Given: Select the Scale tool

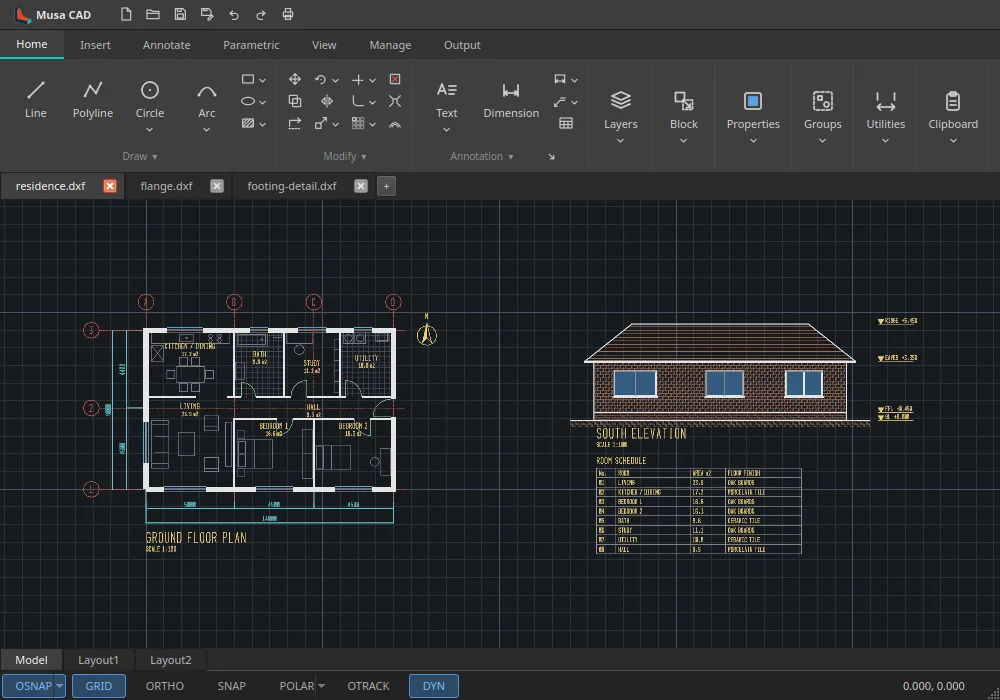Looking at the screenshot, I should (x=321, y=123).
